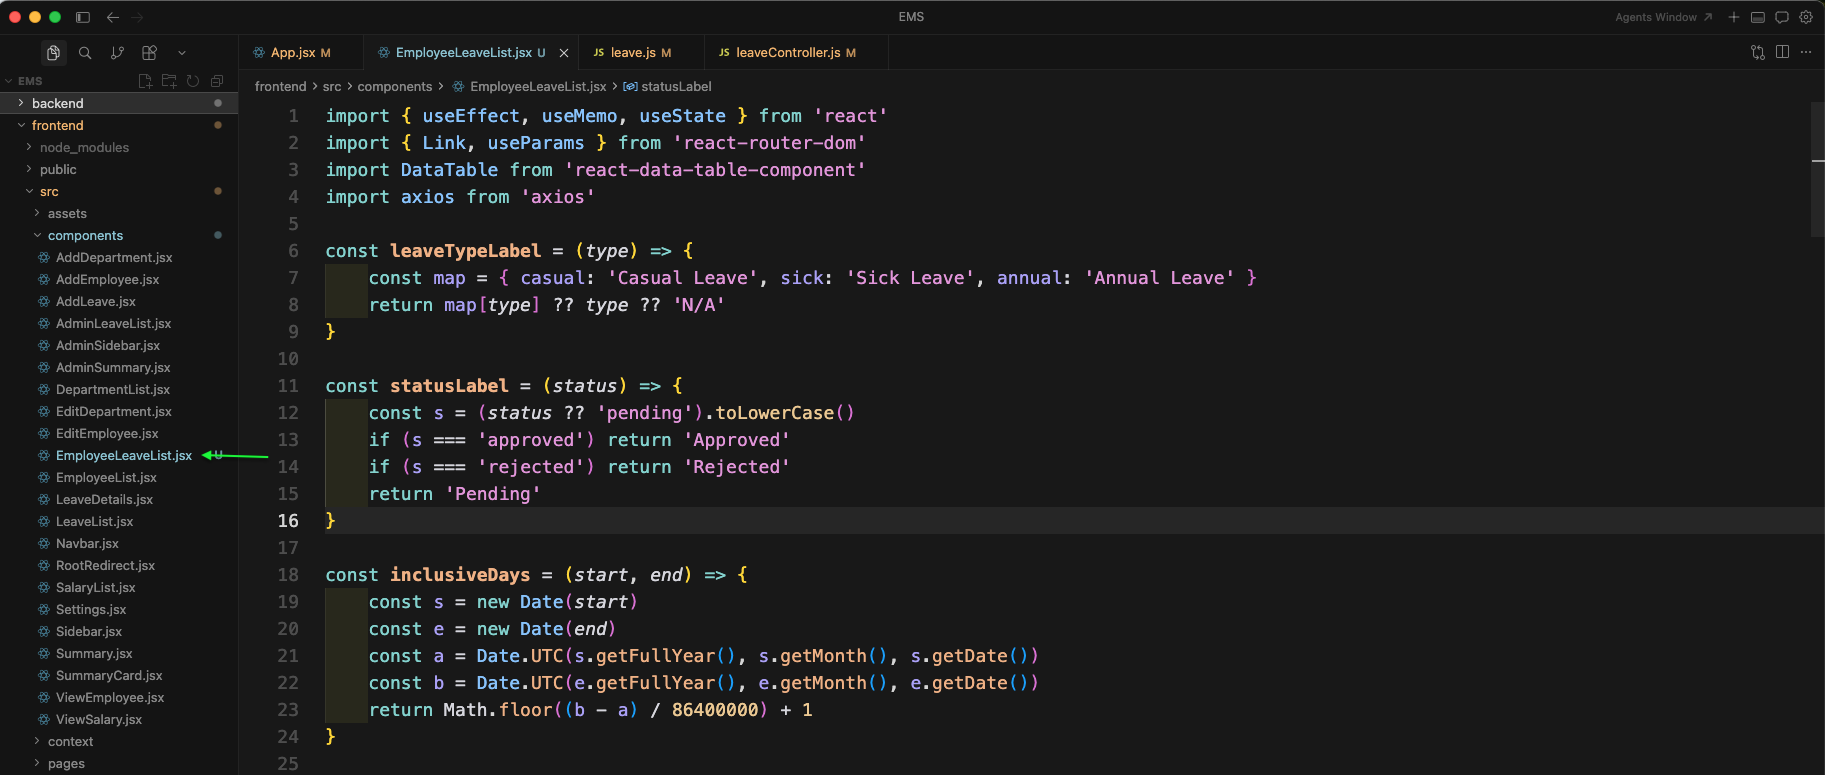Expand the assets folder

click(x=119, y=213)
